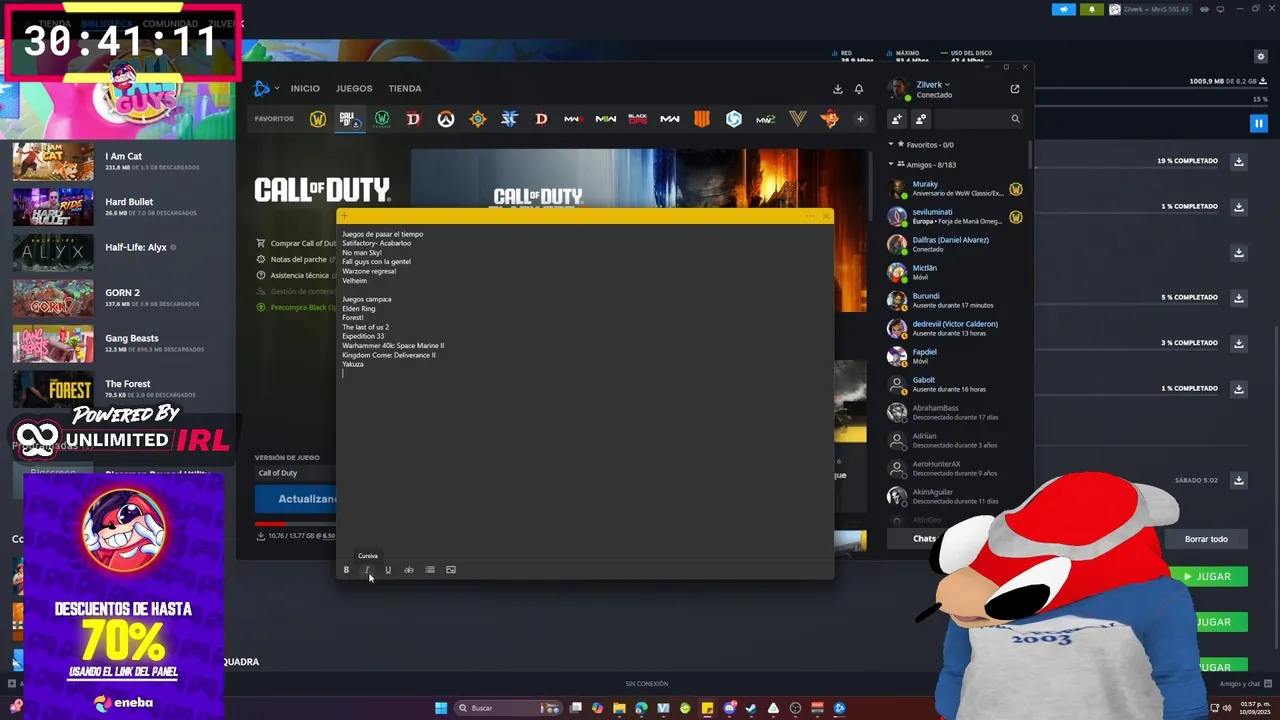Open Notas del parche link
Screen dimensions: 1280x720
(x=296, y=259)
